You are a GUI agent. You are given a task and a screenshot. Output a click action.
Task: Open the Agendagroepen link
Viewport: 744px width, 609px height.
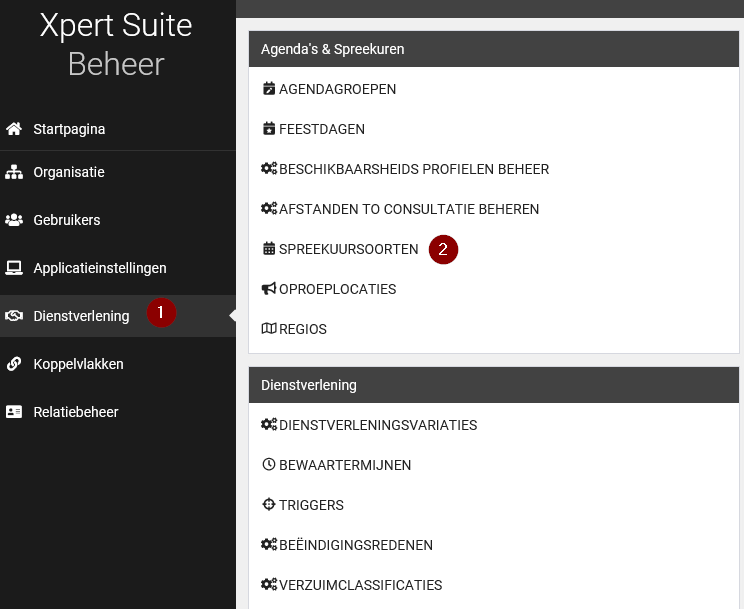pyautogui.click(x=337, y=89)
